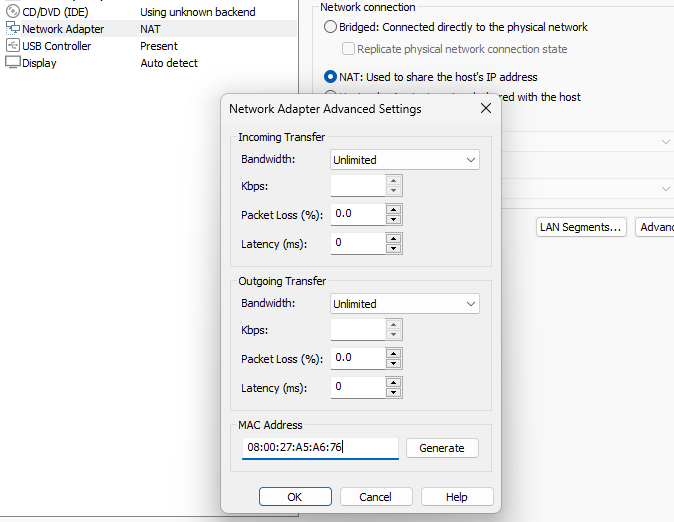Generate a new MAC address
The width and height of the screenshot is (674, 522).
[442, 448]
